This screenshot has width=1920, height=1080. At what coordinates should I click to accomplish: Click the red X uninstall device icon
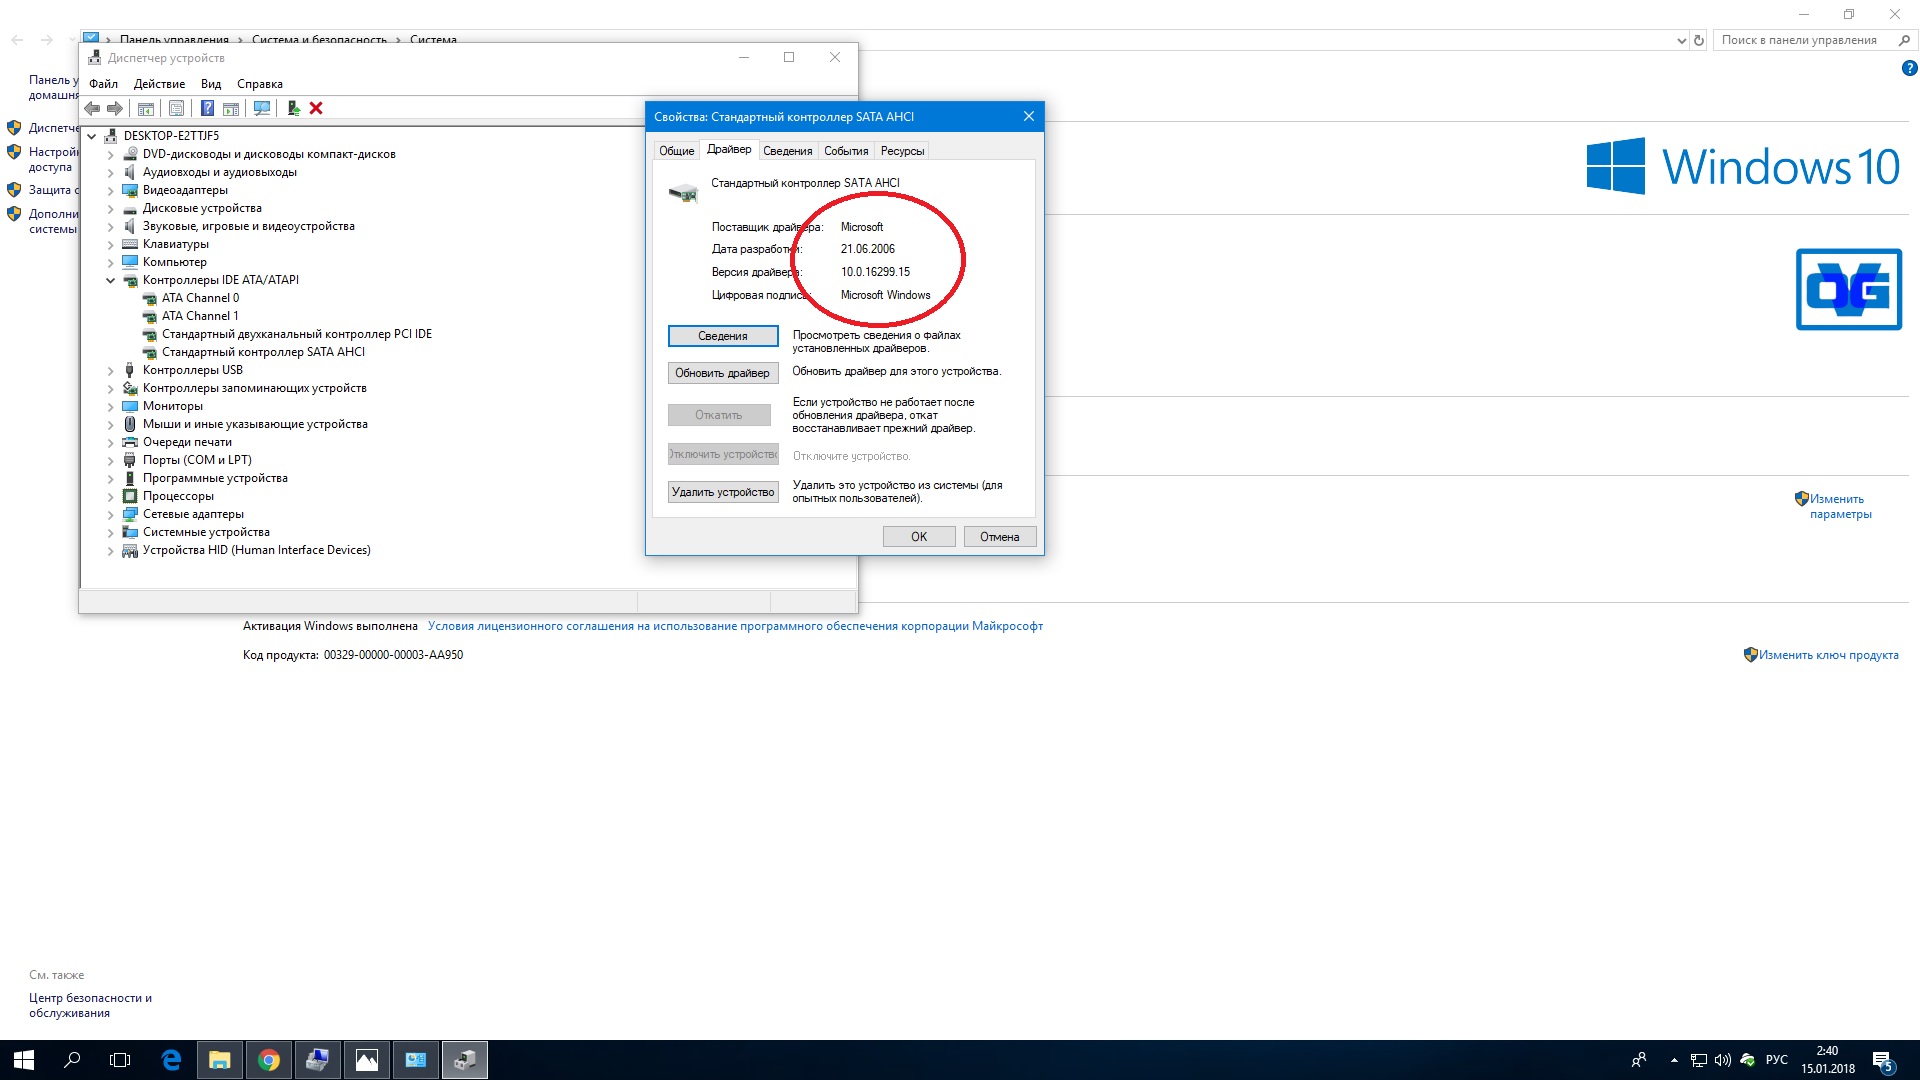(316, 108)
